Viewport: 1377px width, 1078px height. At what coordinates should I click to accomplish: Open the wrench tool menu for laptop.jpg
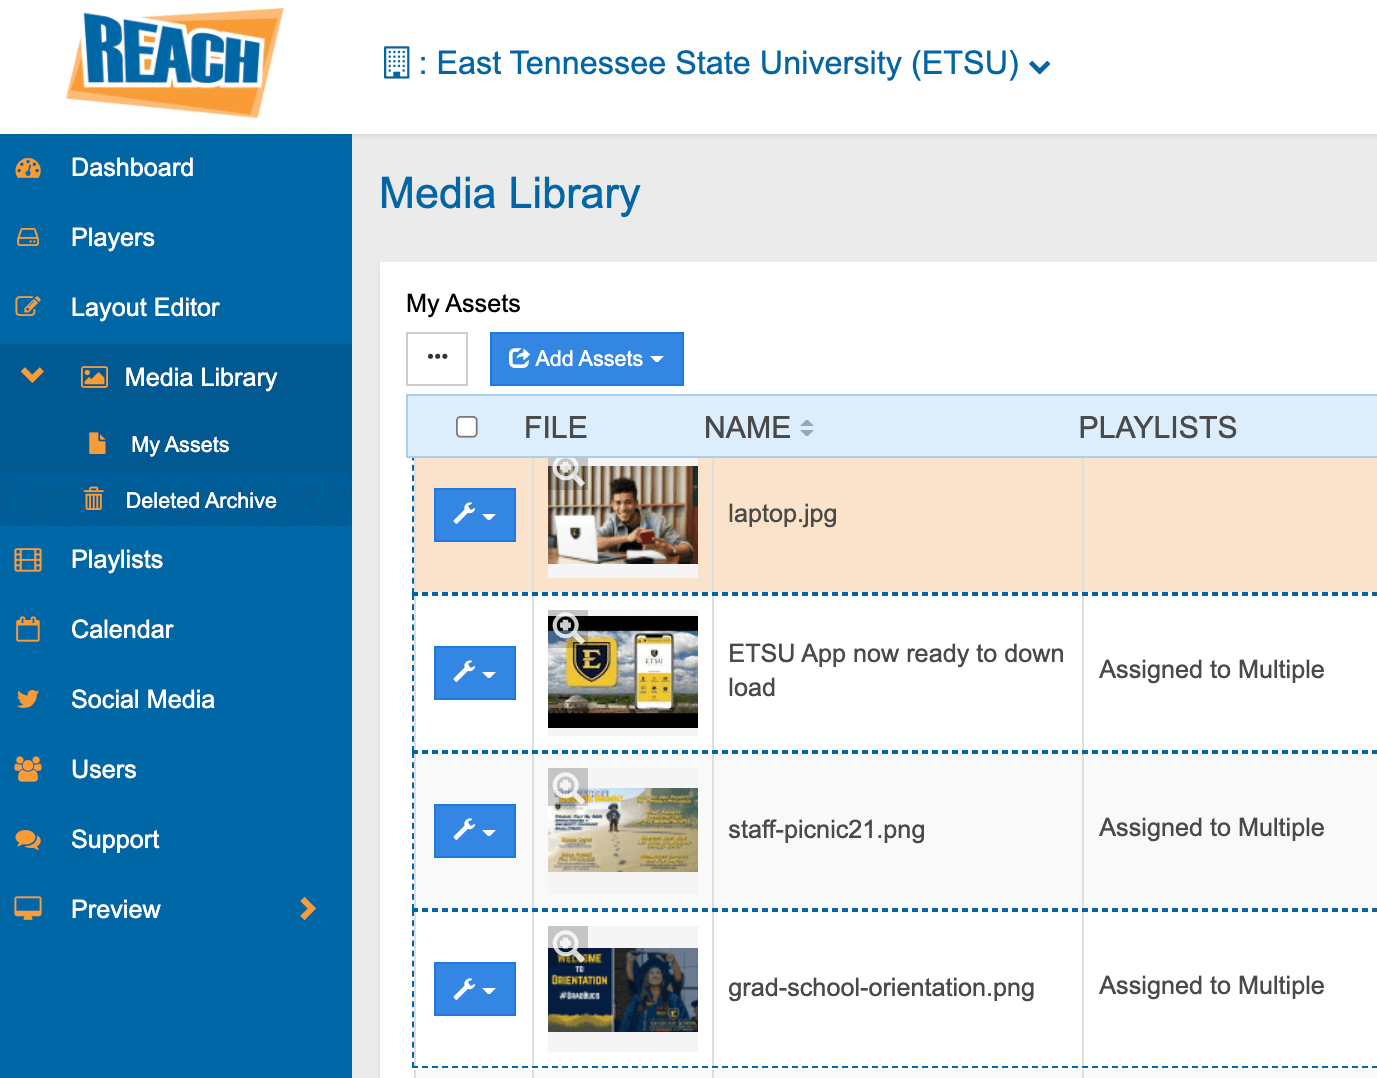point(474,514)
